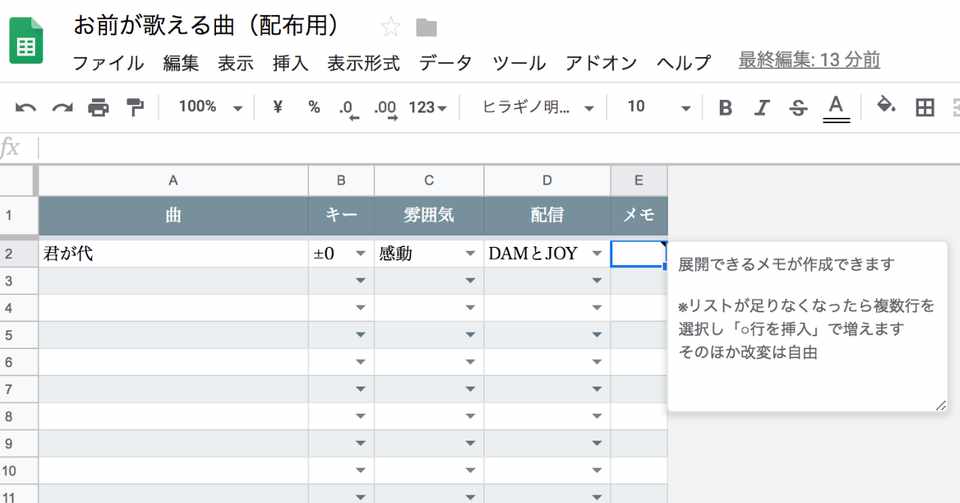Screen dimensions: 960x503
Task: Decrease decimal places
Action: pyautogui.click(x=349, y=109)
